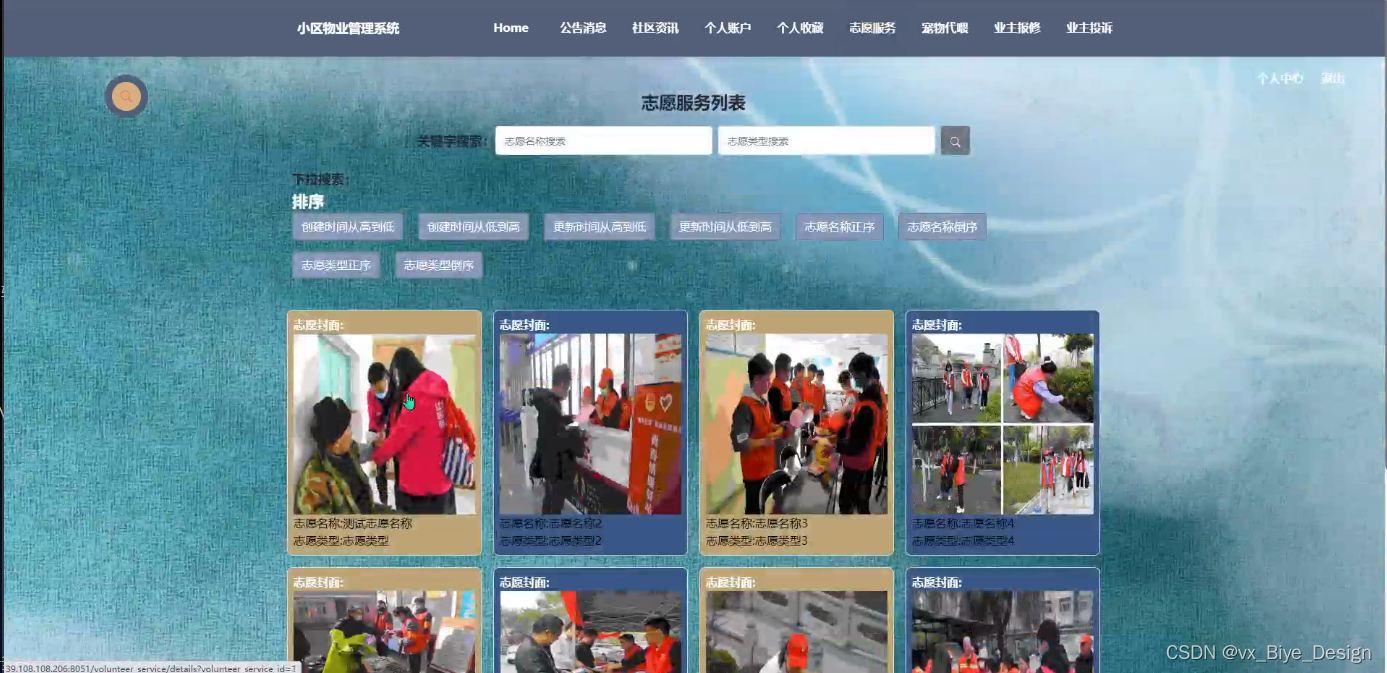Open the 志愿名称3 card cover image
This screenshot has height=673, width=1387.
797,424
